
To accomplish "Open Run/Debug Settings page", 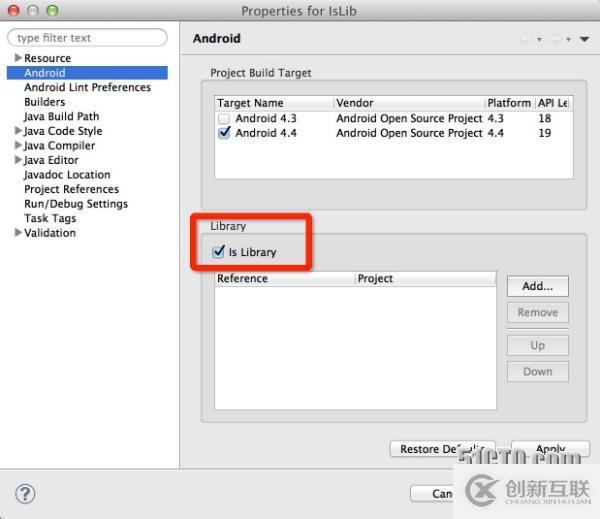I will (x=76, y=204).
